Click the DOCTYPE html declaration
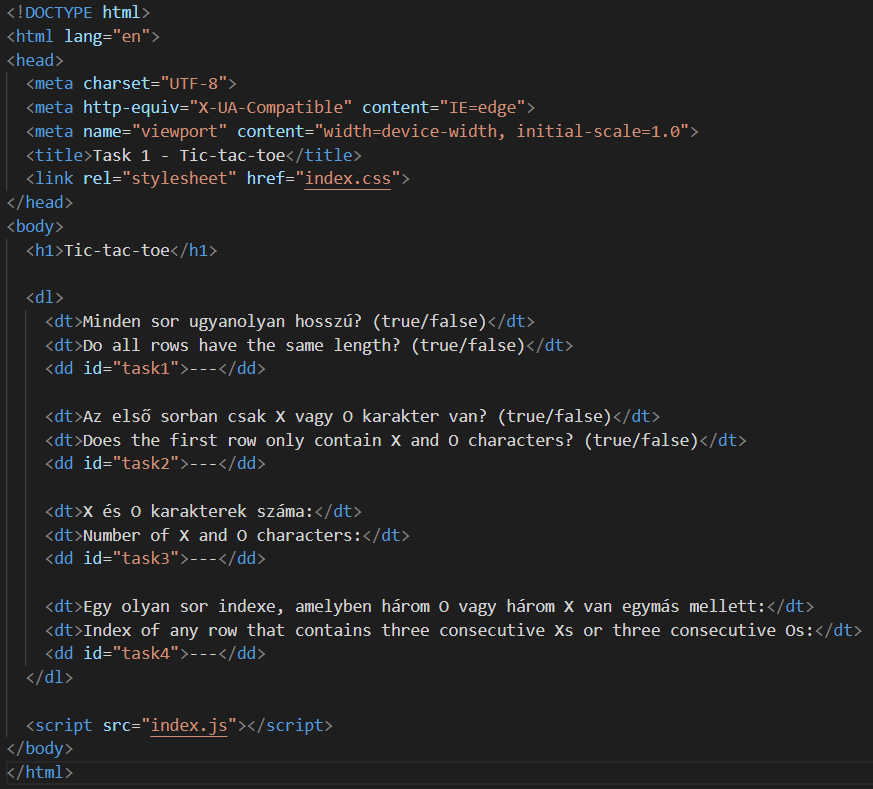This screenshot has width=873, height=789. (x=74, y=12)
